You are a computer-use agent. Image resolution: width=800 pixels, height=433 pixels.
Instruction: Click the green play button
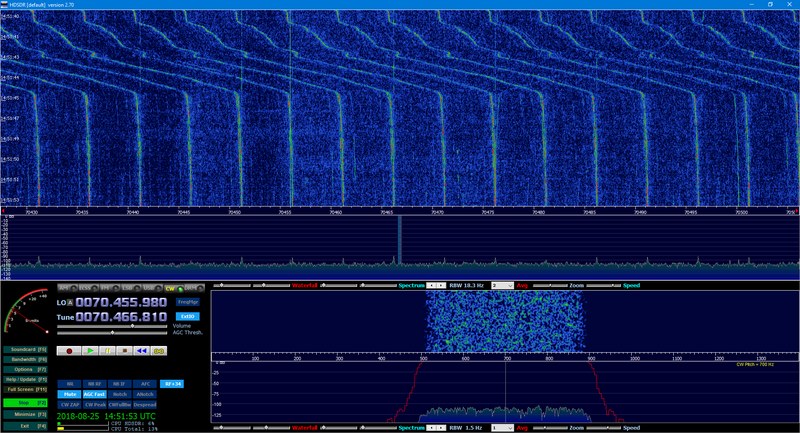90,351
